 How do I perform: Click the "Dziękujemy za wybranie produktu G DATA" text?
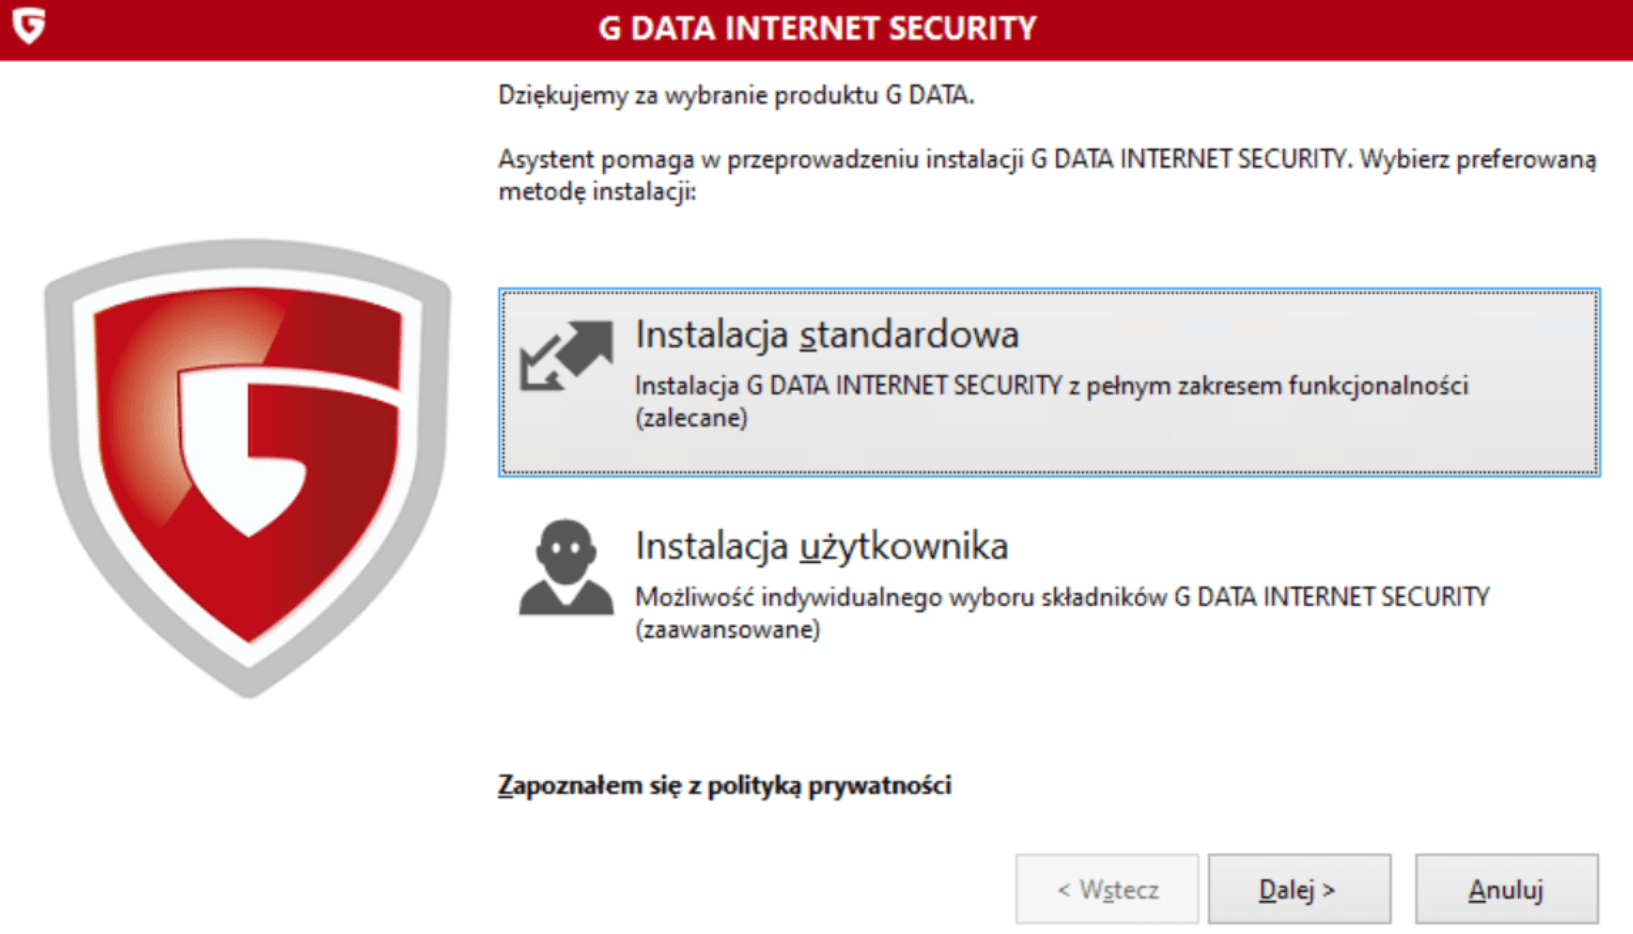click(736, 96)
